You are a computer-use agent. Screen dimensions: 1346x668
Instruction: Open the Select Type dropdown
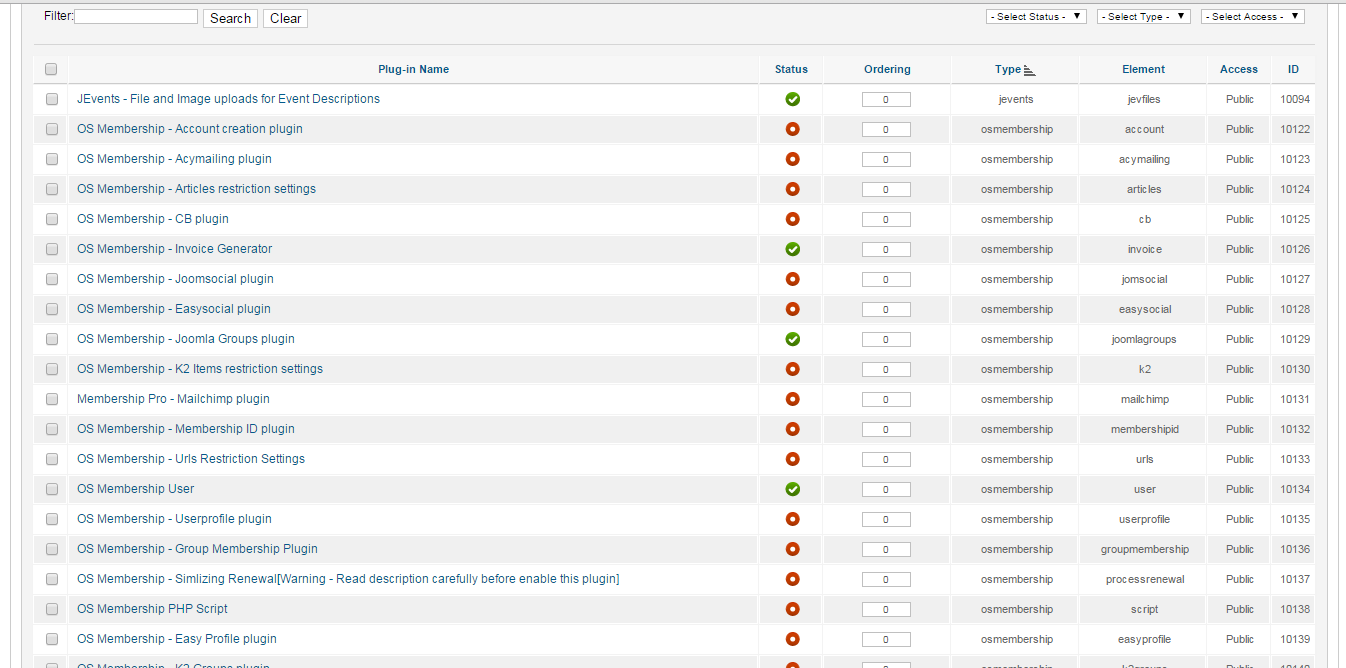[1144, 16]
